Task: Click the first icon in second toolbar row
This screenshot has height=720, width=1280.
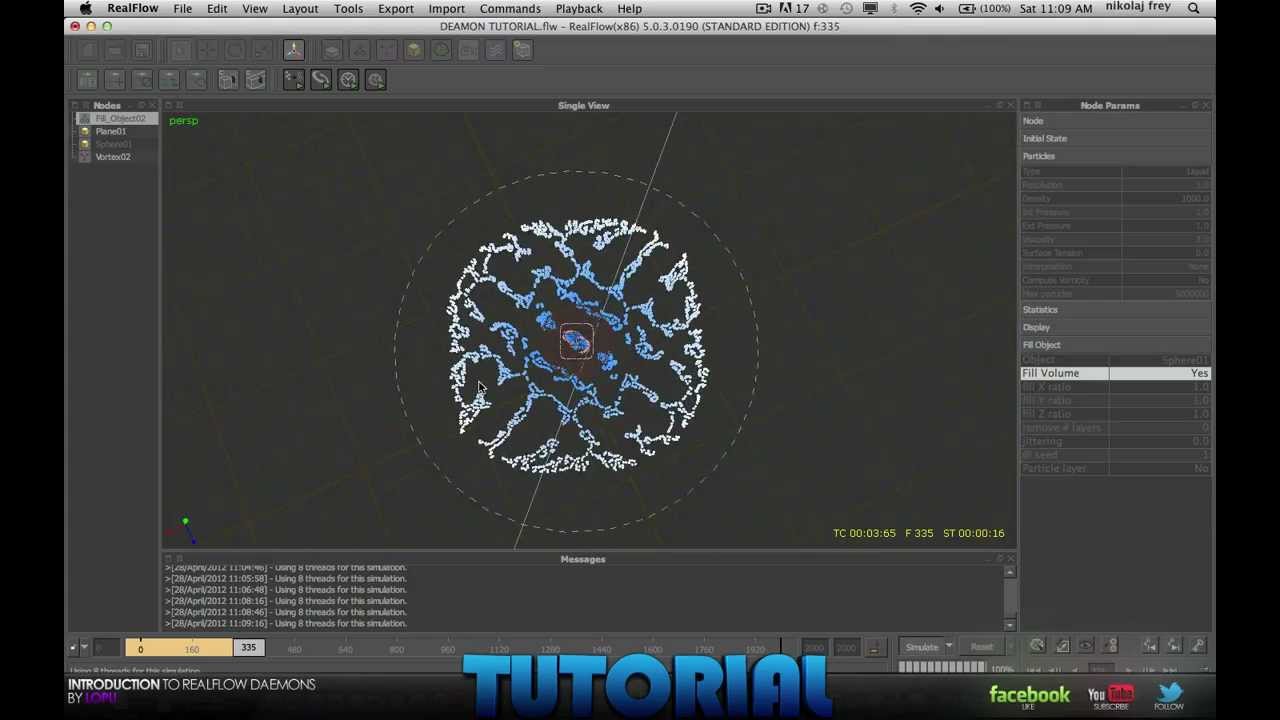Action: coord(88,80)
